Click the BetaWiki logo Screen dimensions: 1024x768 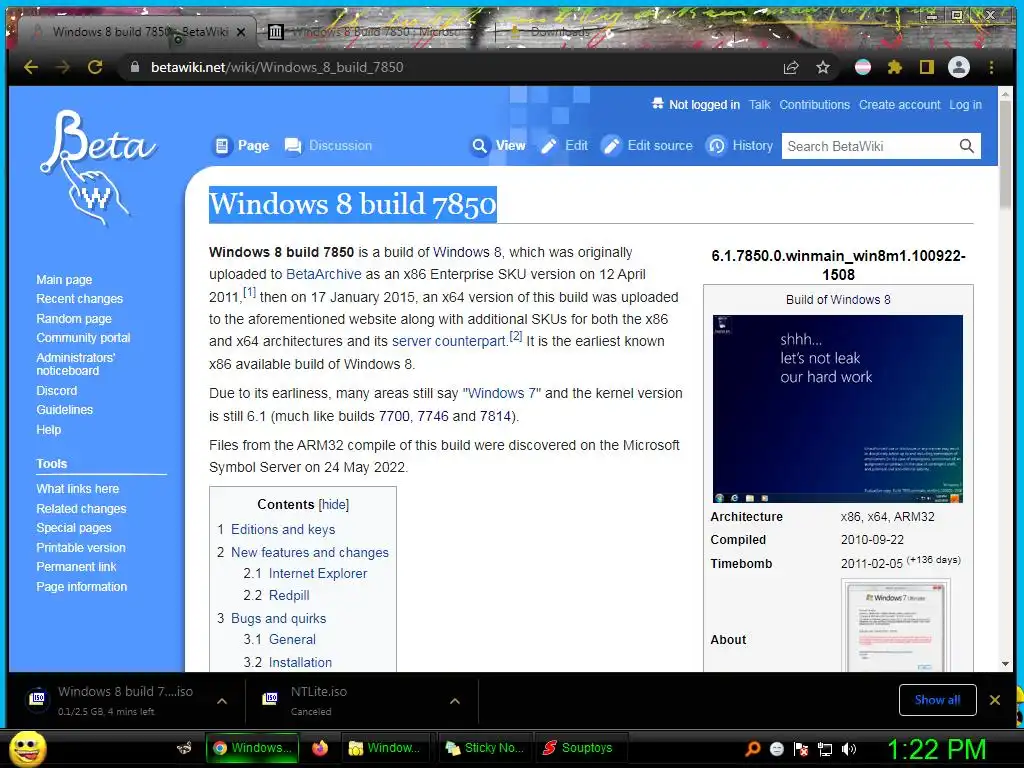[x=98, y=168]
